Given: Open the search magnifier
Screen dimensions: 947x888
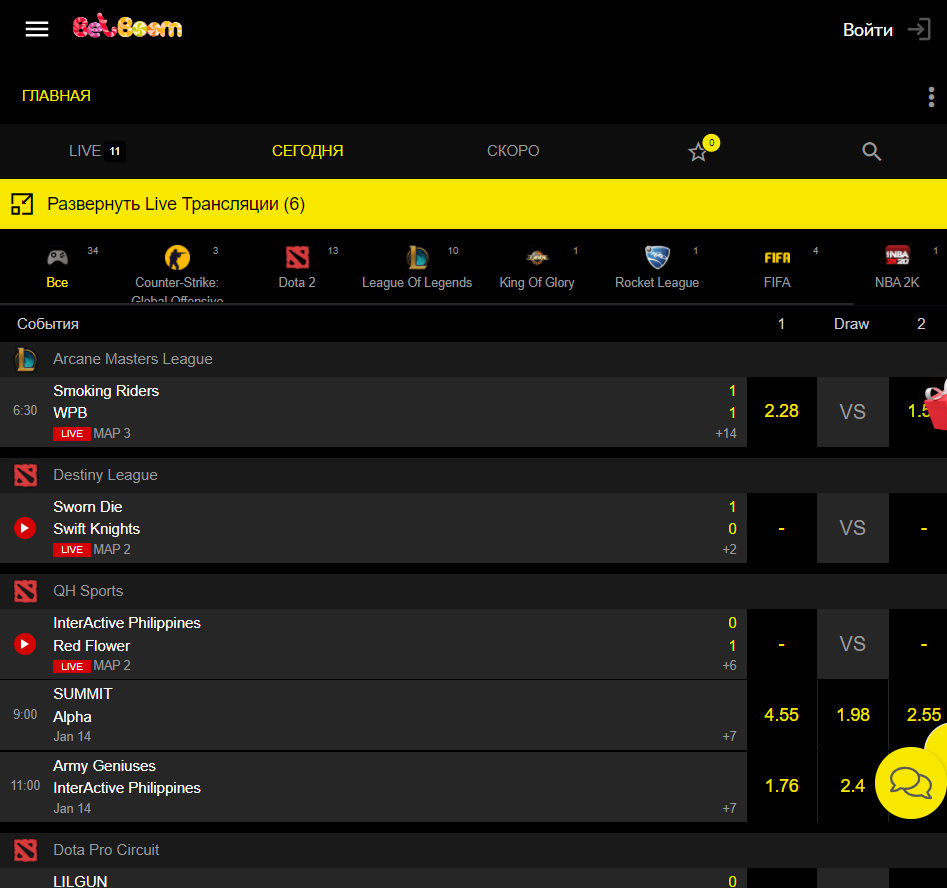Looking at the screenshot, I should point(871,151).
